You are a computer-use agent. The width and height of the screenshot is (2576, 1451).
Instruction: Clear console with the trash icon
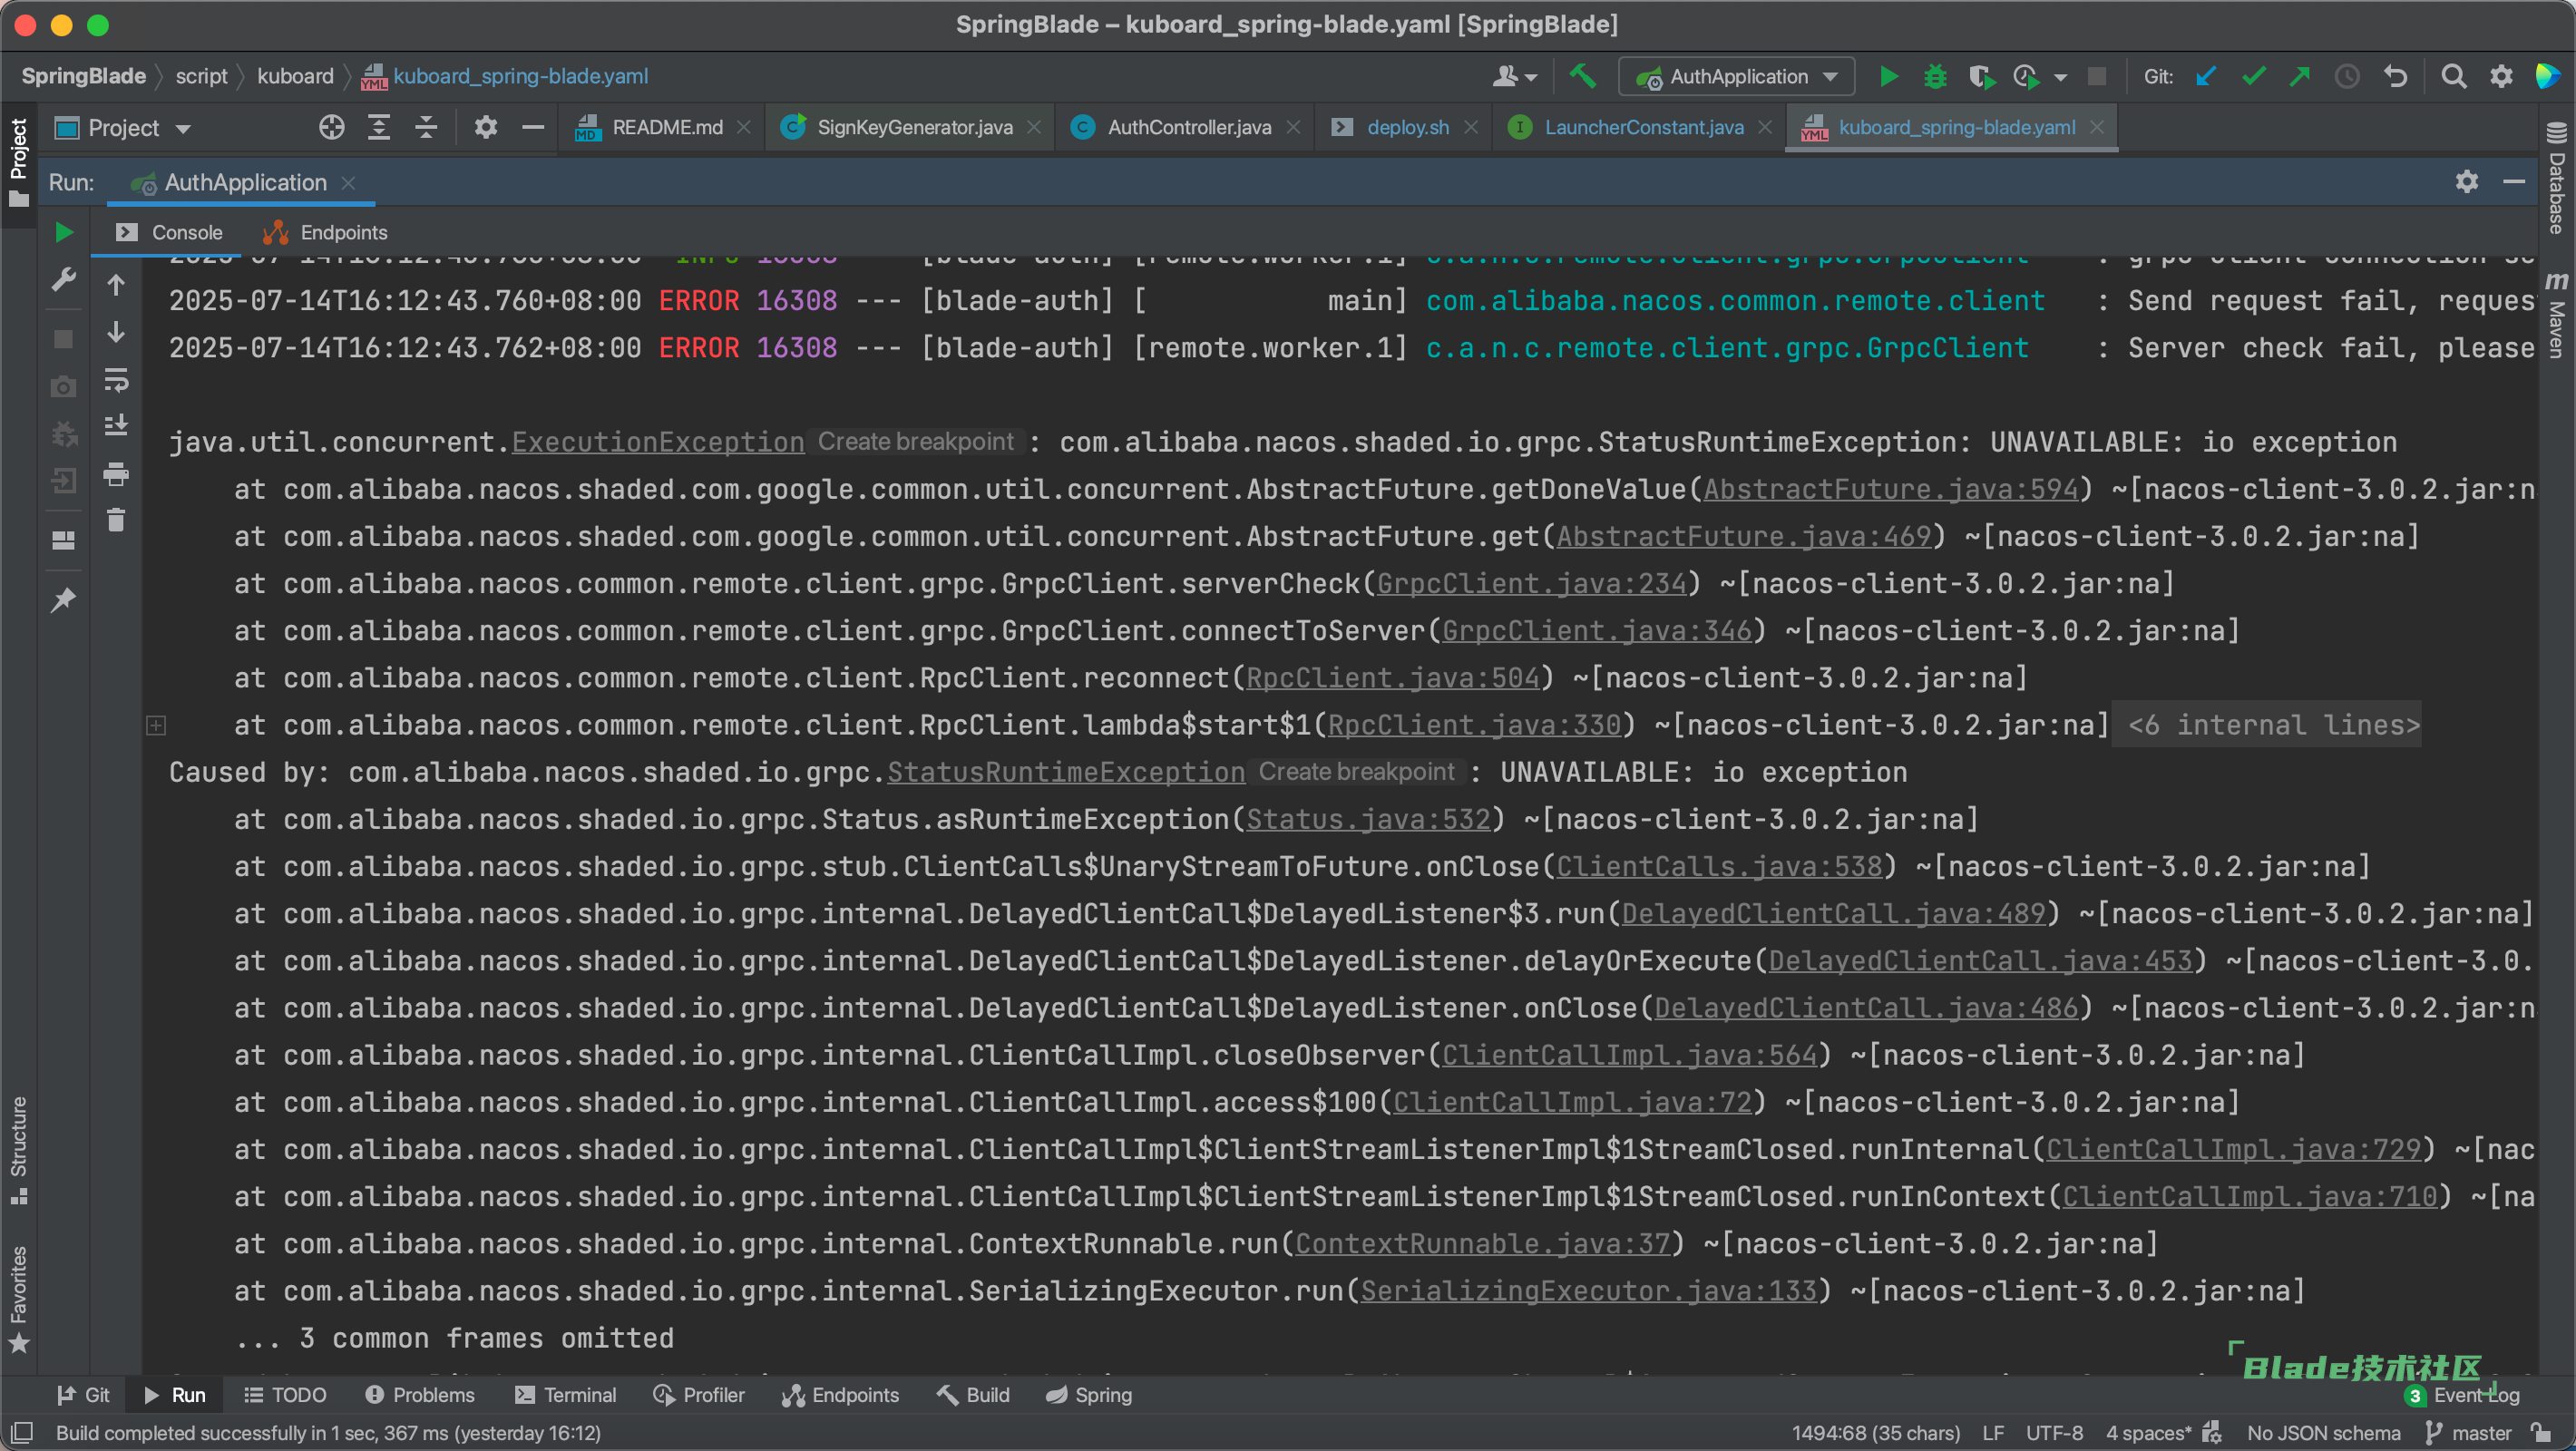116,521
